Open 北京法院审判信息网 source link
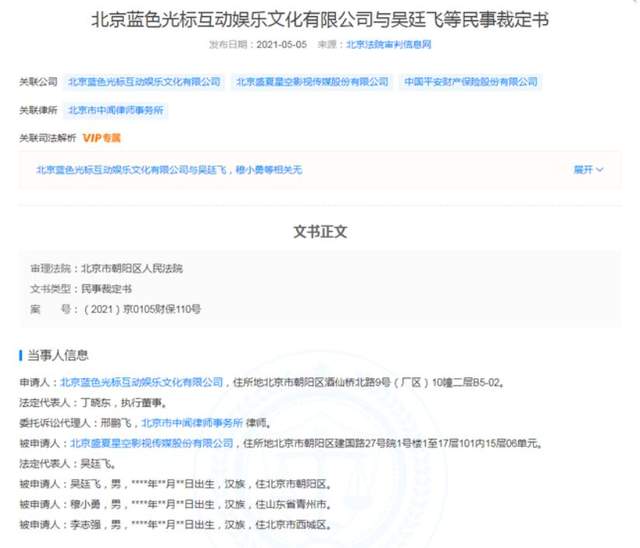This screenshot has width=640, height=548. coord(389,44)
